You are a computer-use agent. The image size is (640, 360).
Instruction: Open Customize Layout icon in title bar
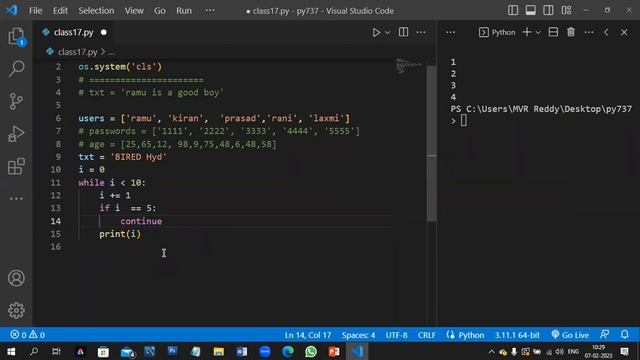coord(566,11)
